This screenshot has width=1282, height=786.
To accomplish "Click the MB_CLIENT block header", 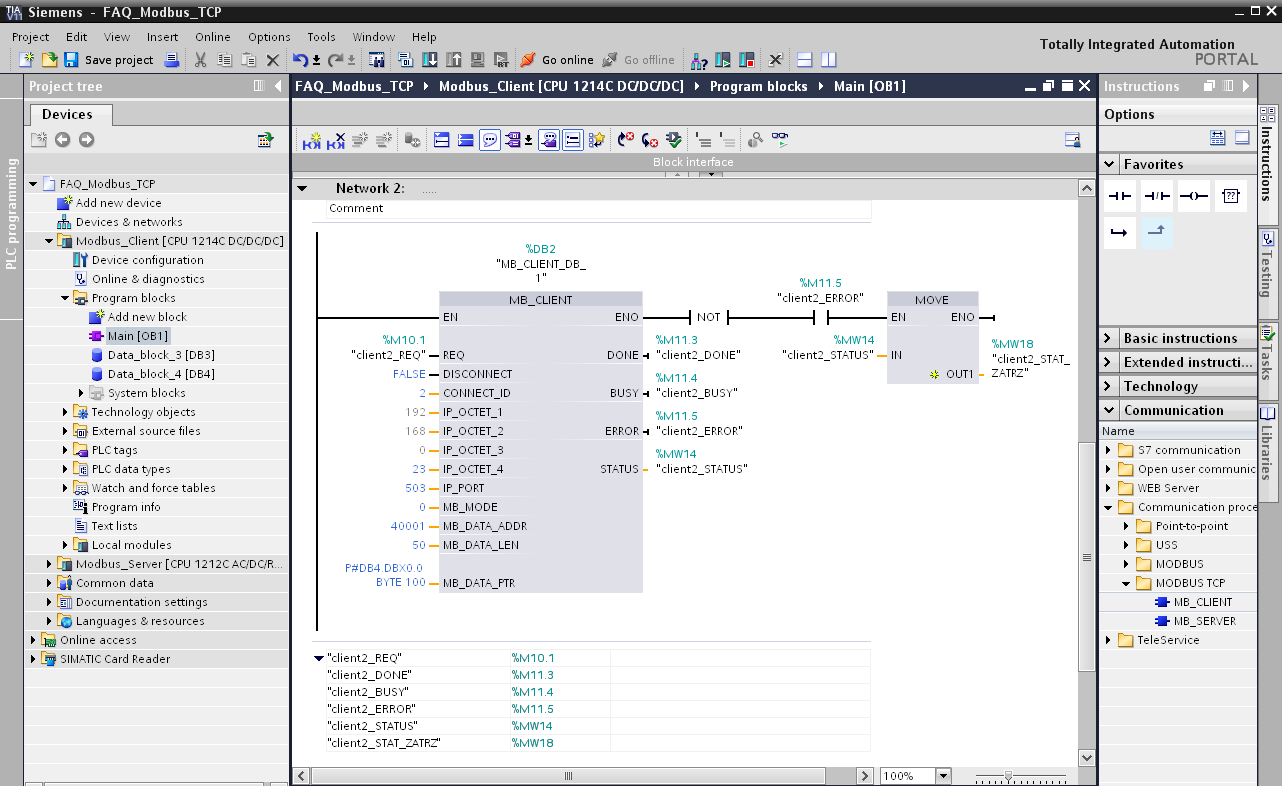I will tap(541, 299).
